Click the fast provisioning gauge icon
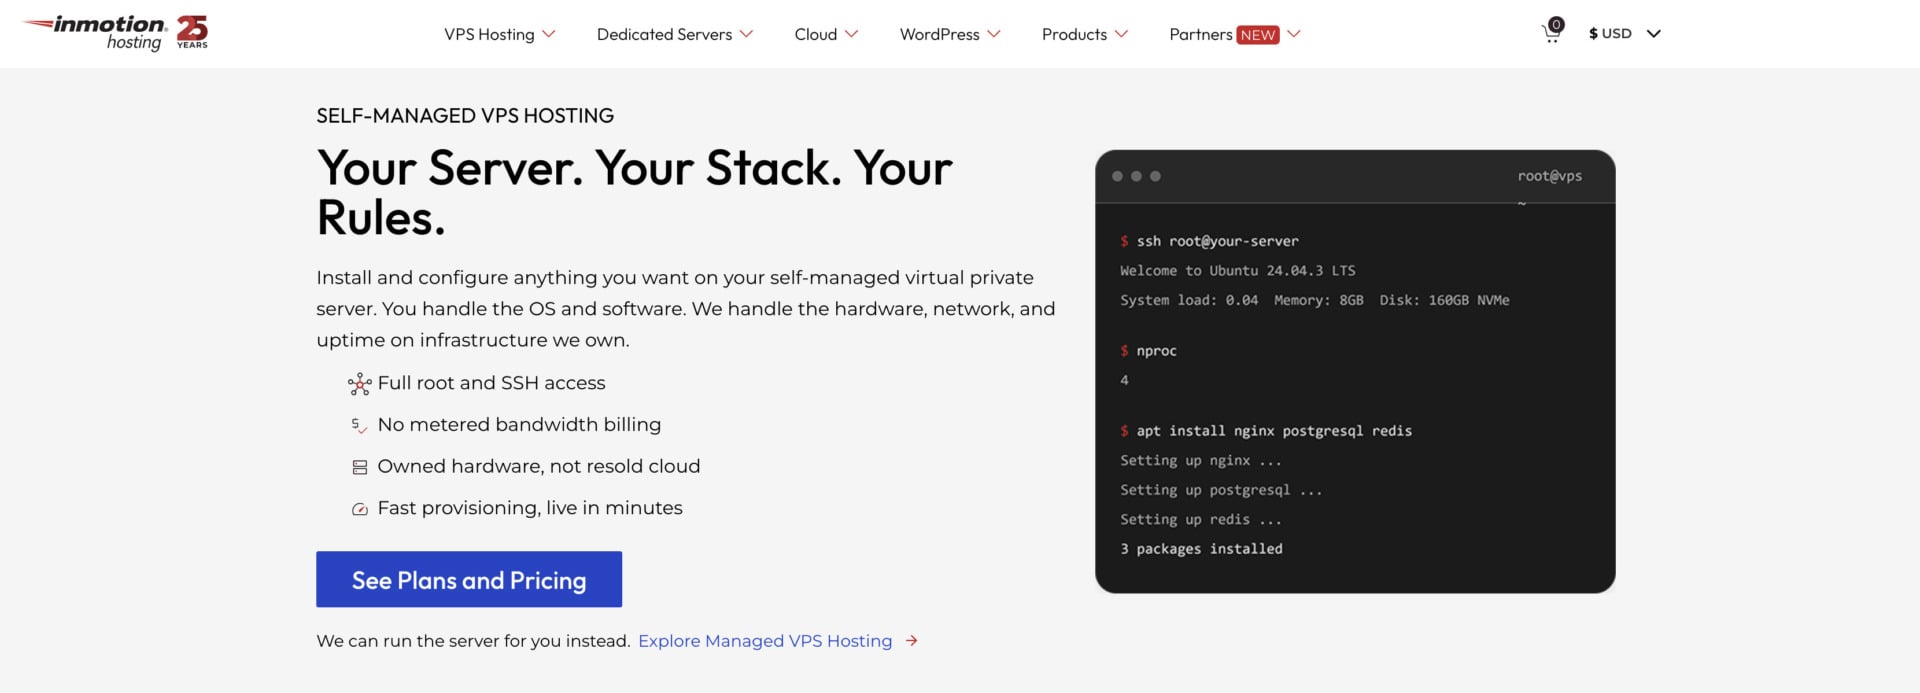This screenshot has width=1920, height=693. click(x=360, y=509)
